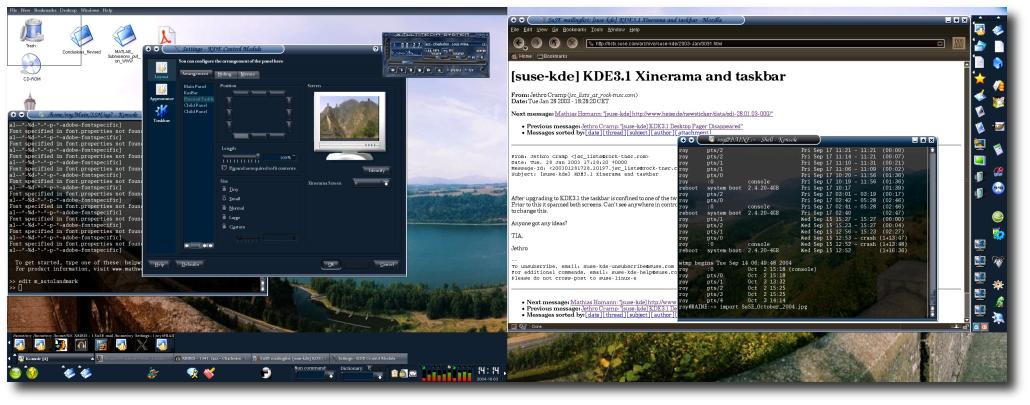Switch to the Hiding tab
This screenshot has height=405, width=1030.
click(x=224, y=74)
